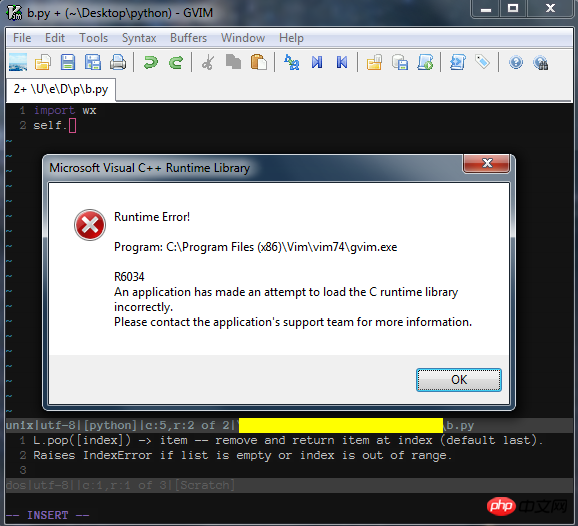The width and height of the screenshot is (578, 526).
Task: Load a session via the toolbar
Action: [x=374, y=62]
